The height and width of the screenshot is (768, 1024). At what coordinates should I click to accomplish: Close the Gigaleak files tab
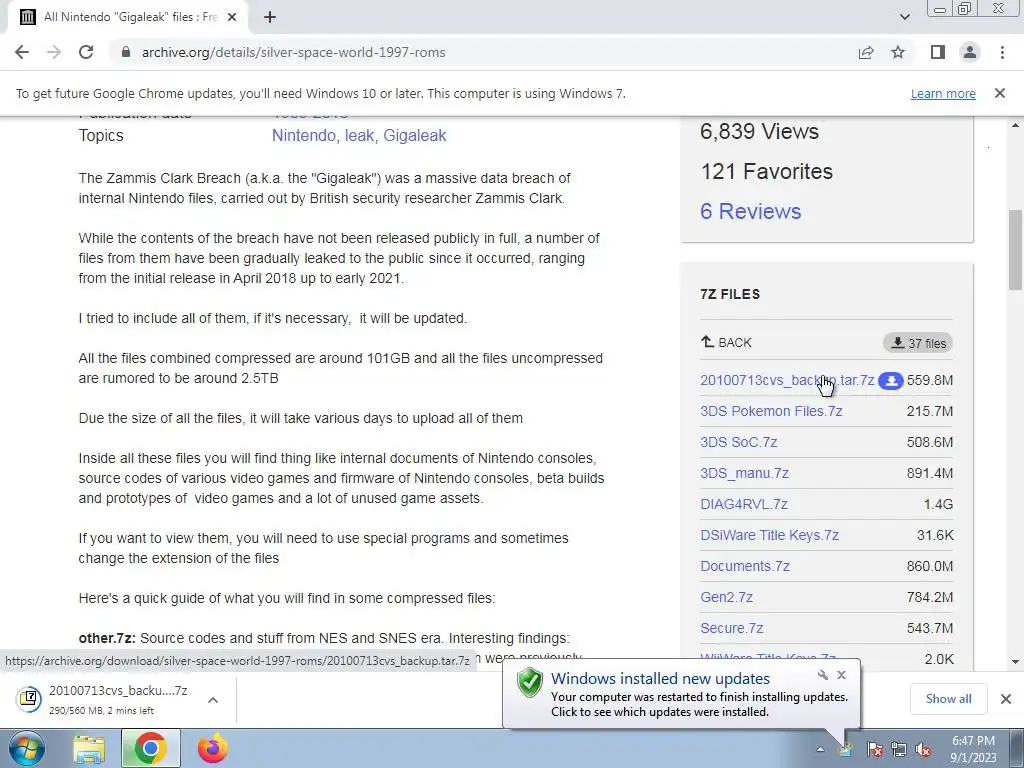tap(232, 17)
